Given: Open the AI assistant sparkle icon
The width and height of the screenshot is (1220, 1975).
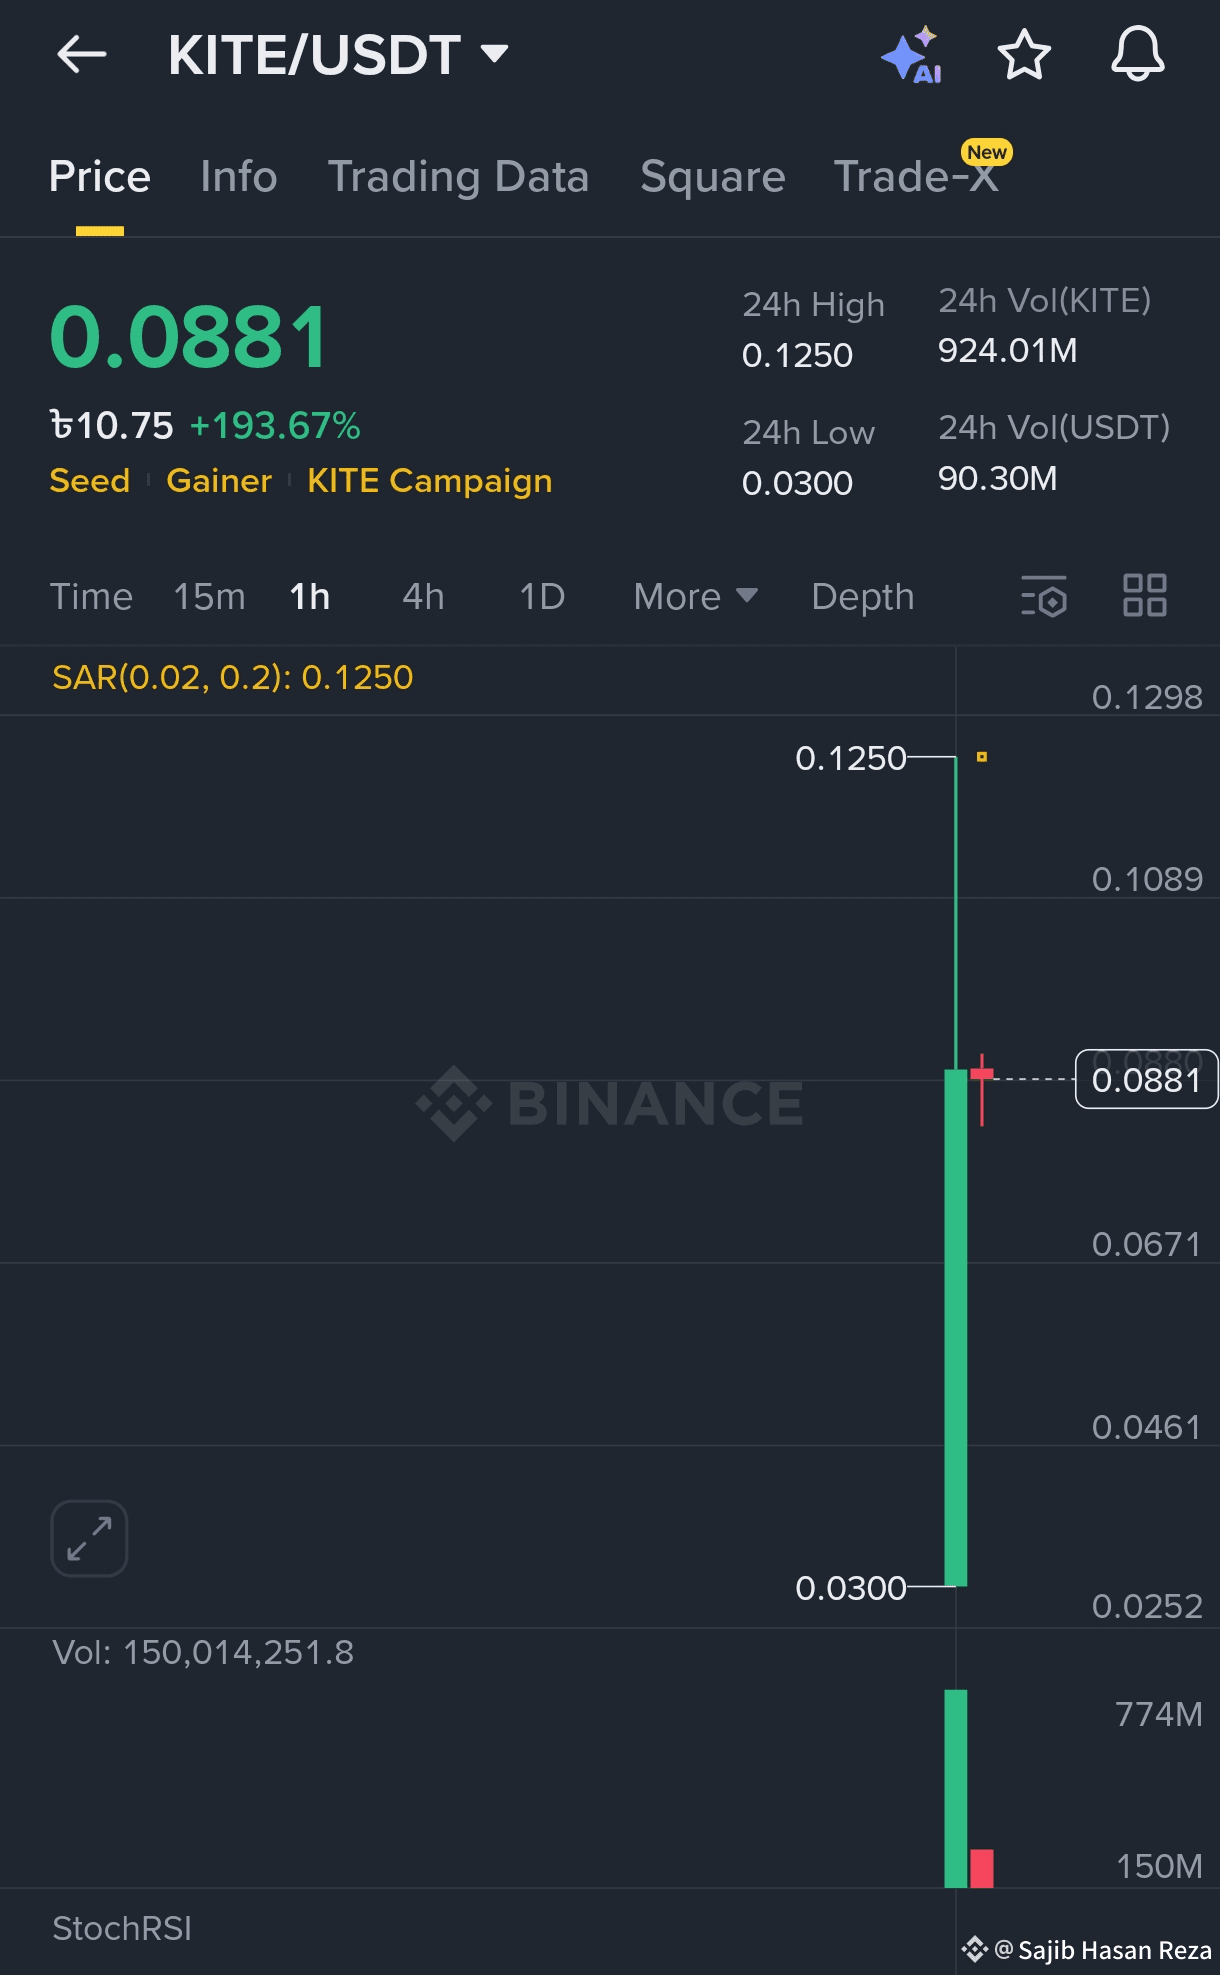Looking at the screenshot, I should tap(911, 56).
